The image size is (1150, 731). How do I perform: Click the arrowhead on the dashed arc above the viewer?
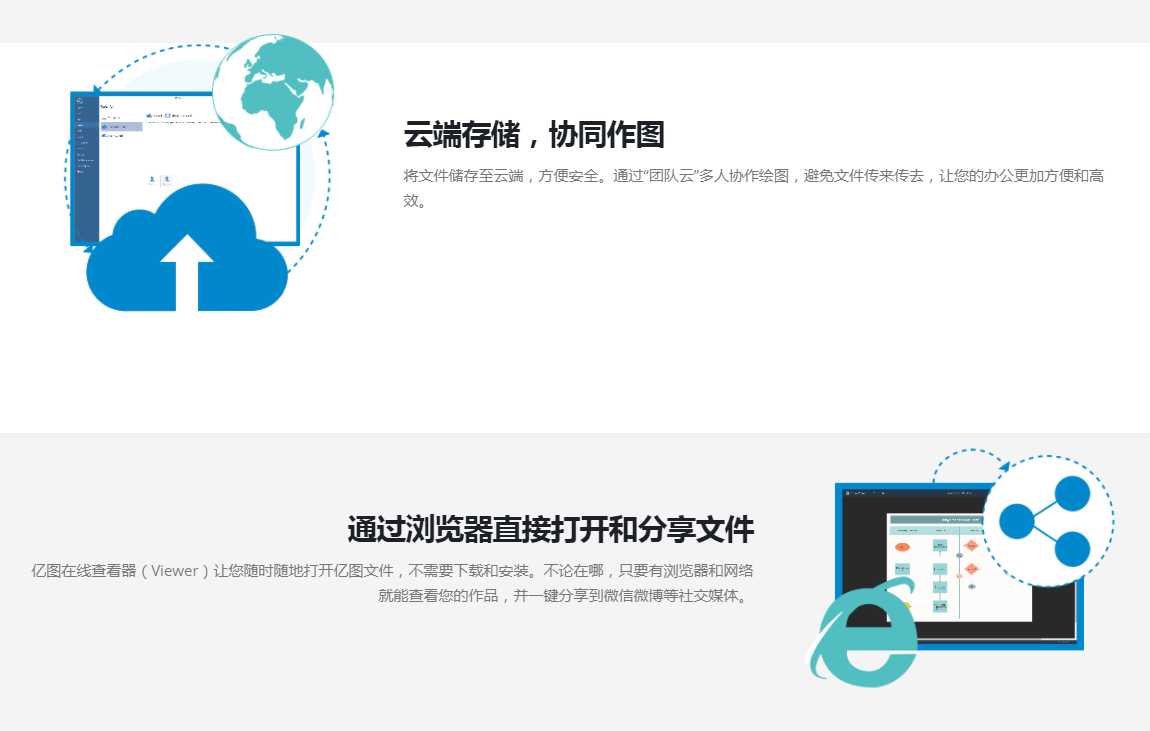click(x=1004, y=464)
